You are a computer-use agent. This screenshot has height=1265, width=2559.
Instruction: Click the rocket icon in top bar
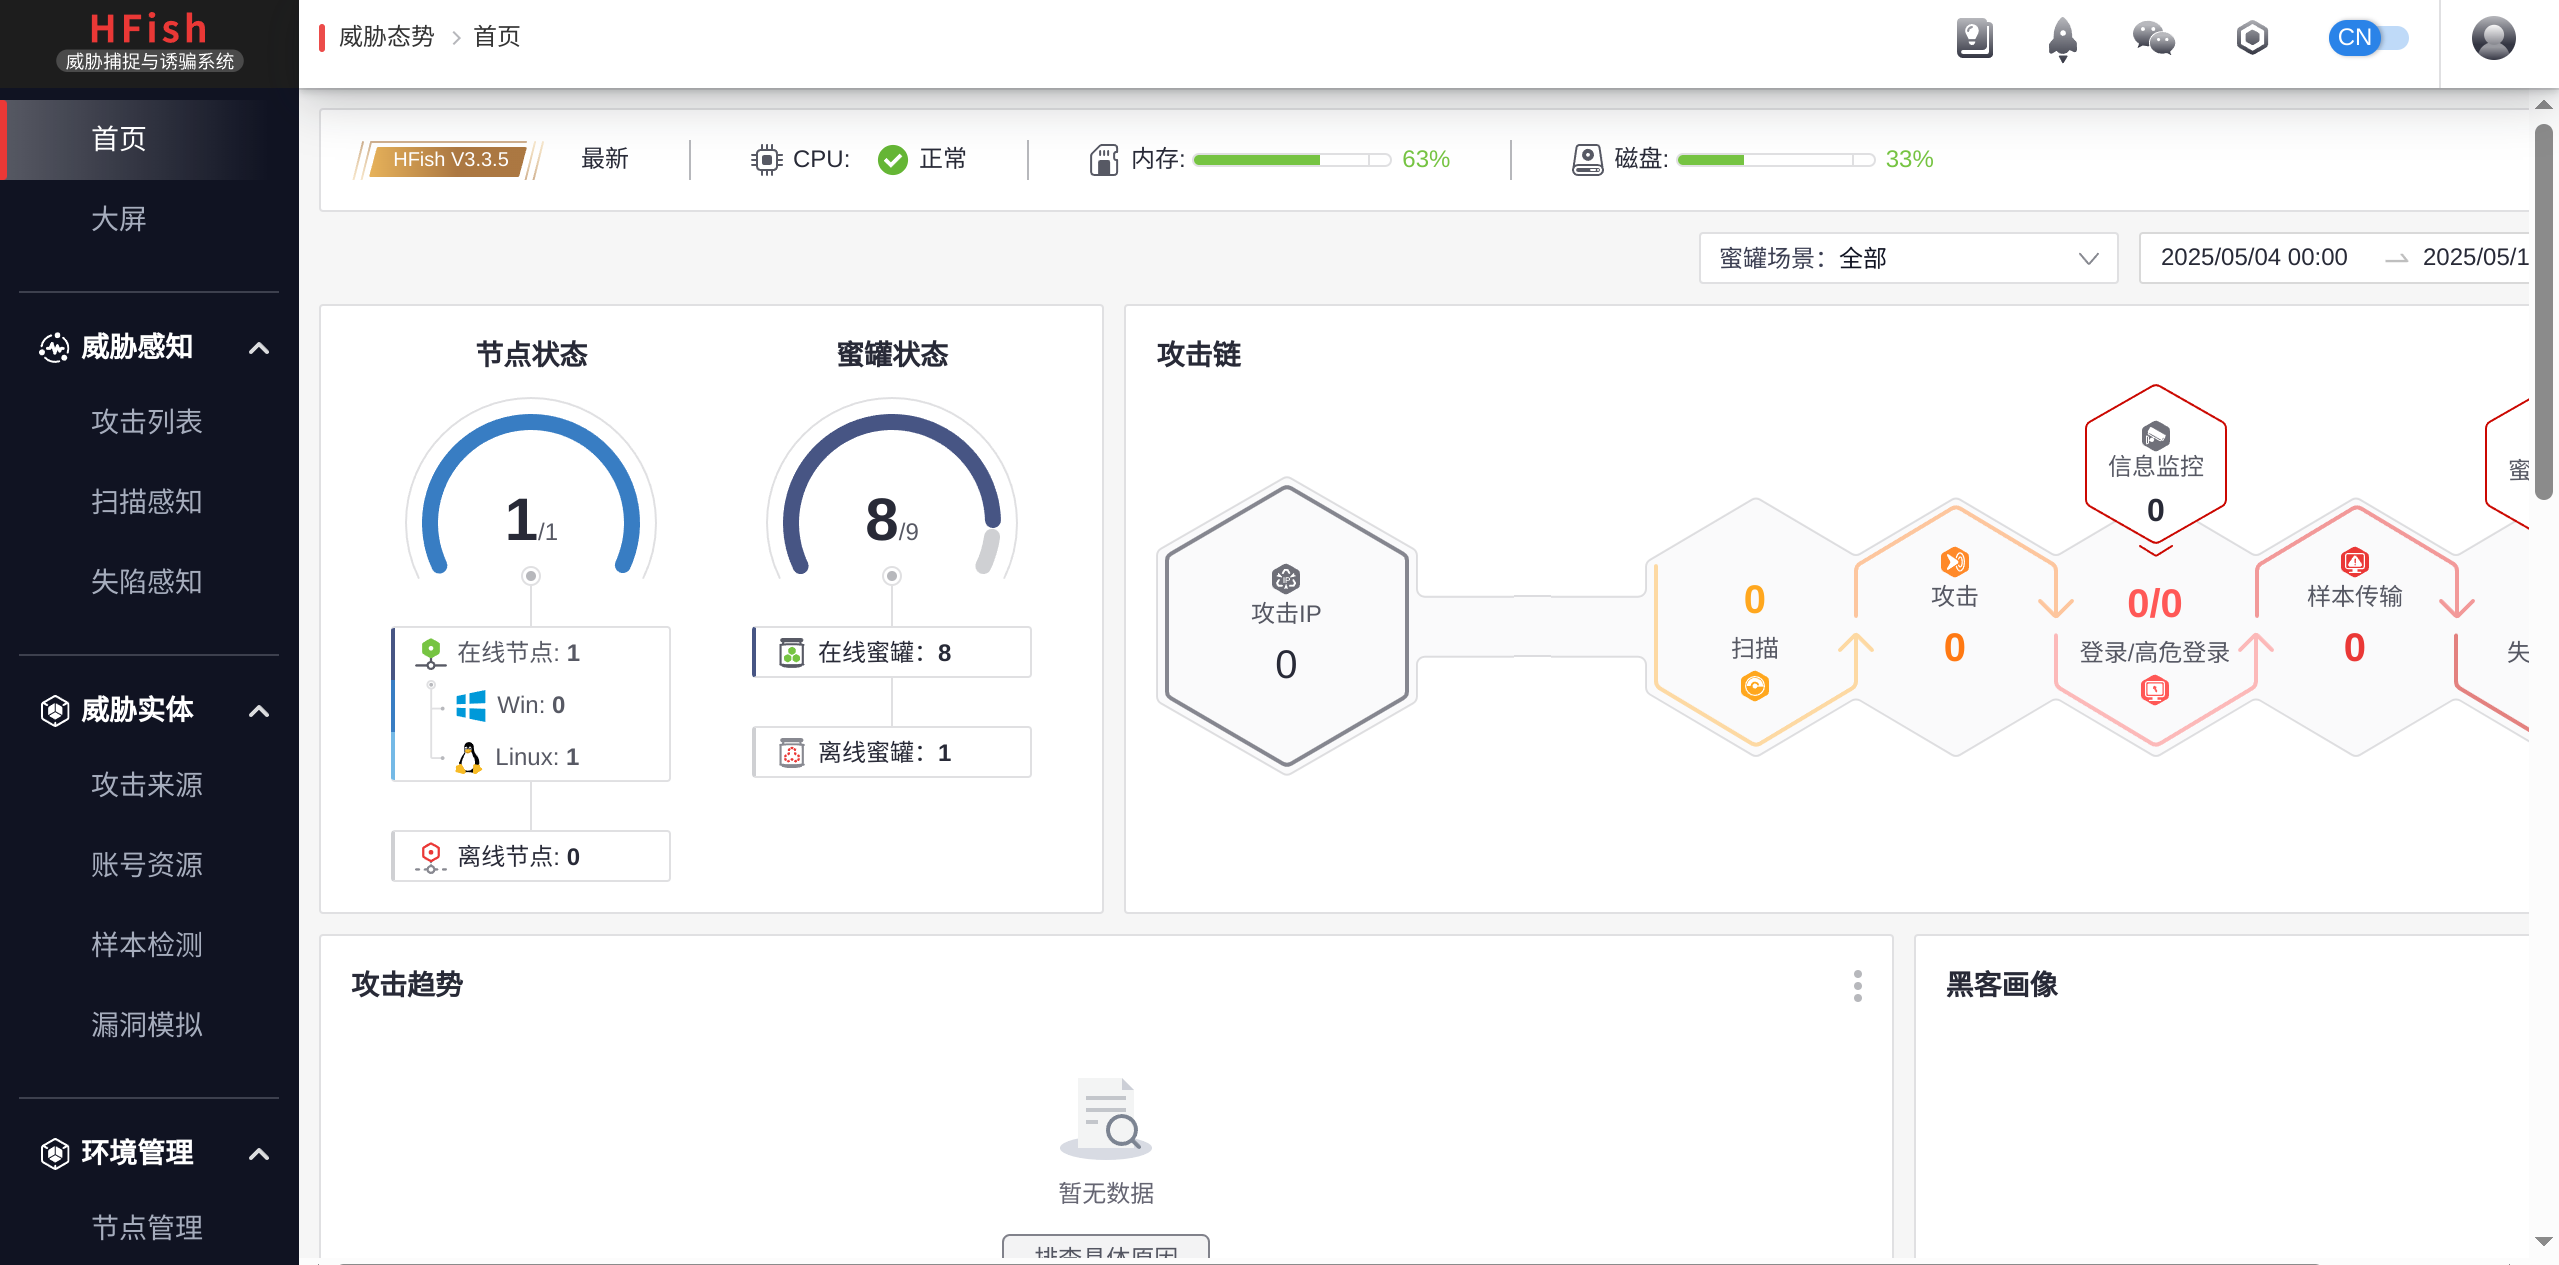(2062, 39)
